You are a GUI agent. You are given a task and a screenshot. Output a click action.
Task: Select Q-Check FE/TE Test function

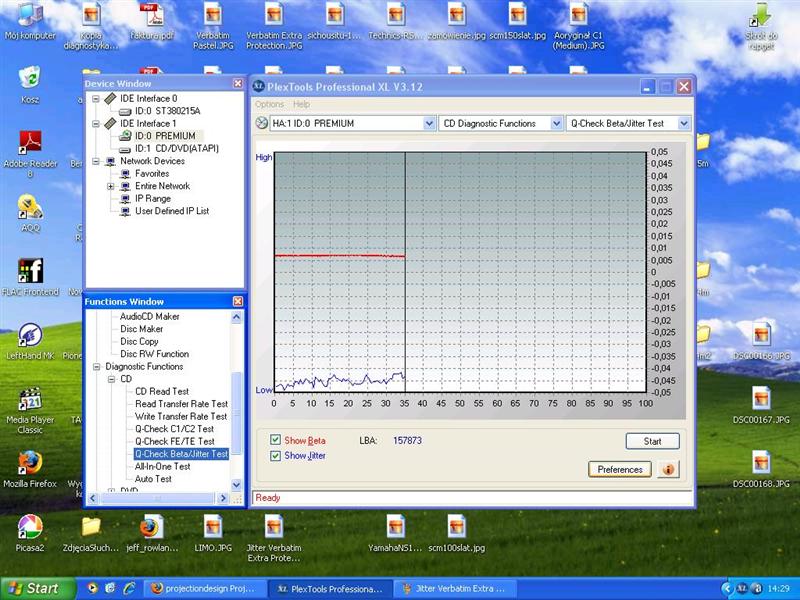(174, 441)
